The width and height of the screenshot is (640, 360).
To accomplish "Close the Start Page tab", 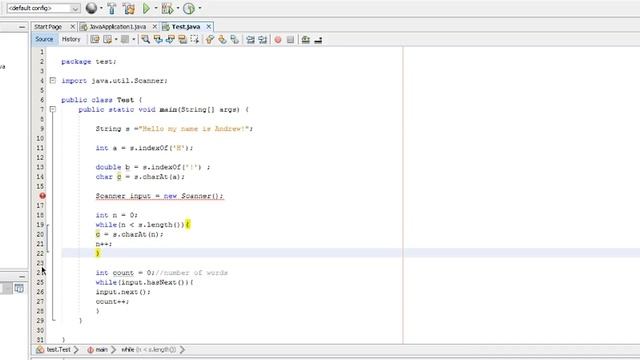I will coord(72,27).
